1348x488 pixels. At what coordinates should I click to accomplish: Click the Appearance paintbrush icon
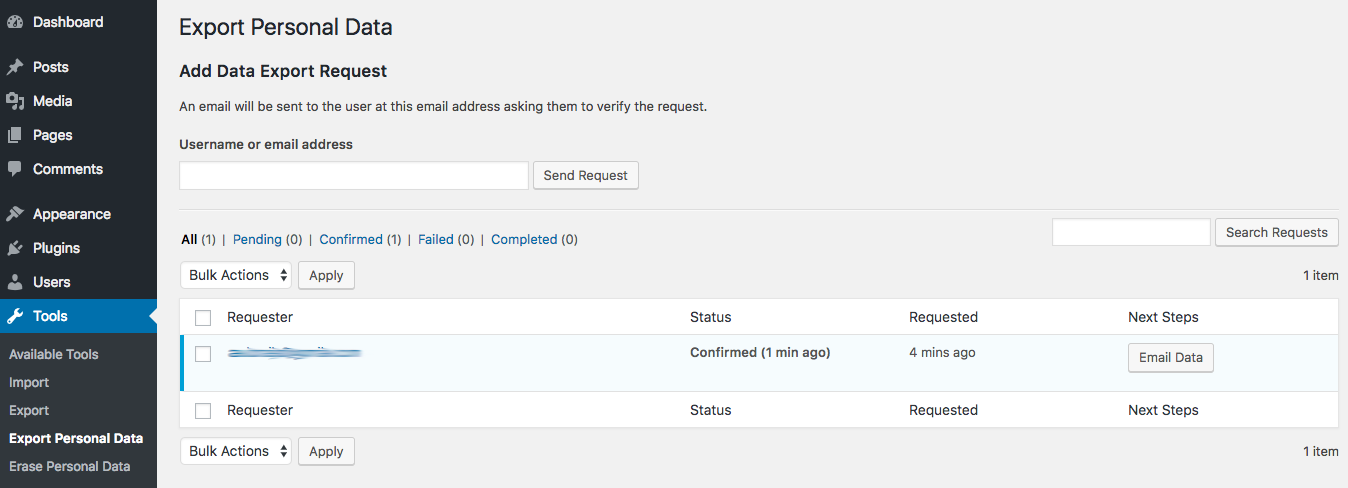15,214
